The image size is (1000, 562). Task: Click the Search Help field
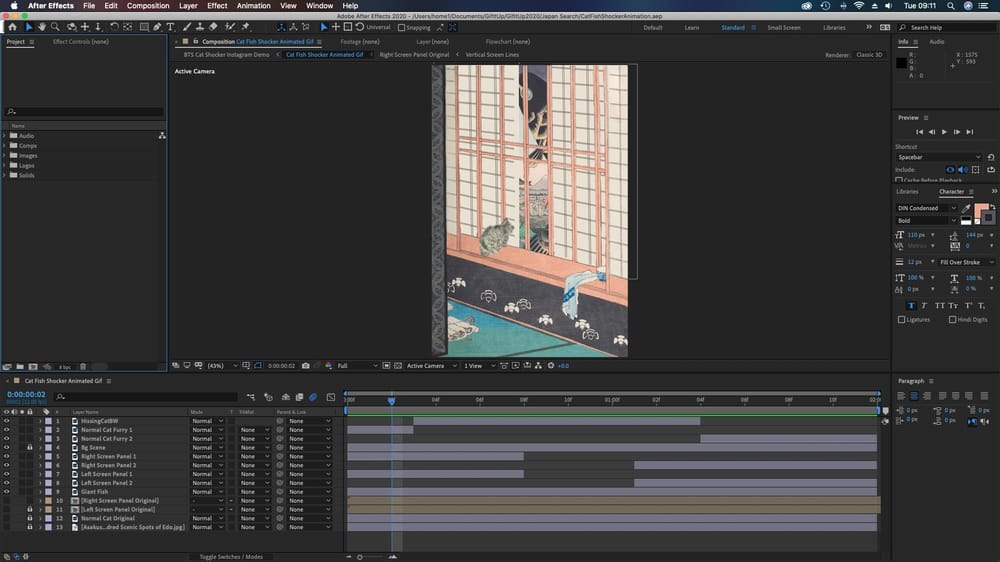point(948,27)
